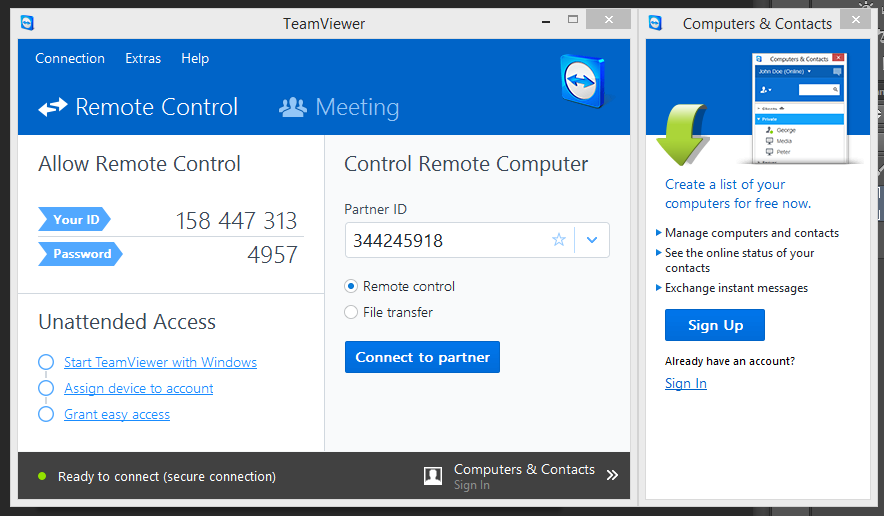The image size is (884, 516).
Task: Follow the Sign In link in contacts panel
Action: tap(686, 383)
